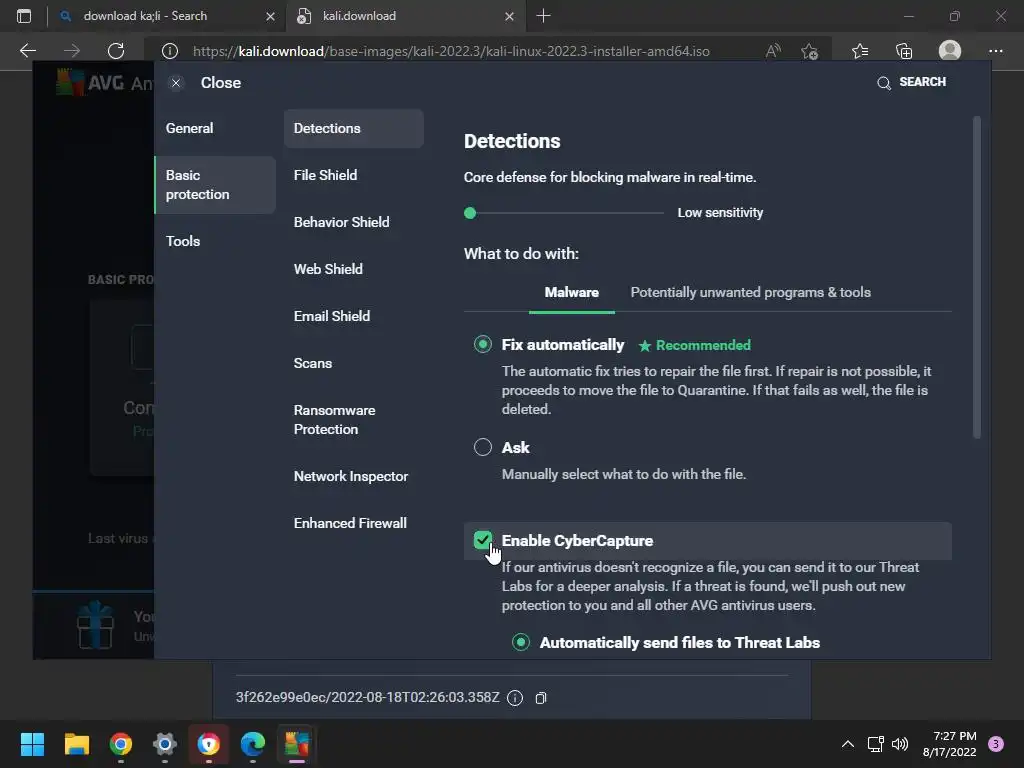View site information icon in address bar
The image size is (1024, 768).
click(x=170, y=51)
